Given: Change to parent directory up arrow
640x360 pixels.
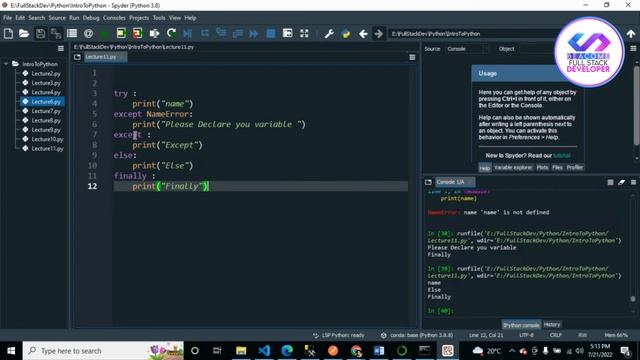Looking at the screenshot, I should coord(631,34).
